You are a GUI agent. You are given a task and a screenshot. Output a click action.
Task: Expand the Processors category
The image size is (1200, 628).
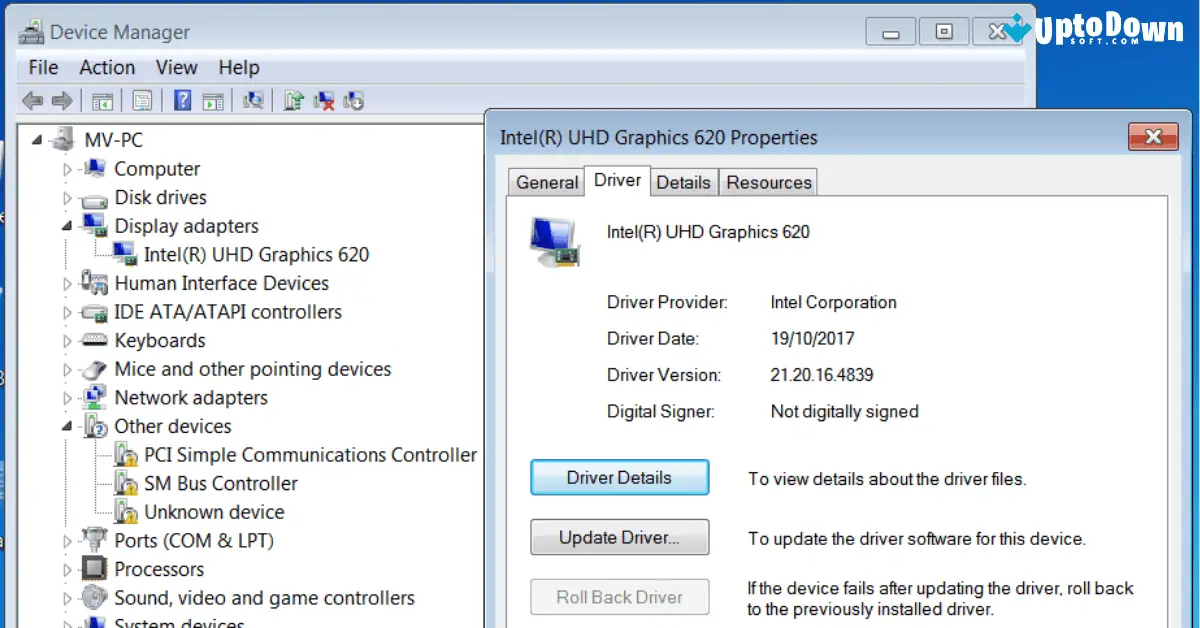[x=66, y=568]
